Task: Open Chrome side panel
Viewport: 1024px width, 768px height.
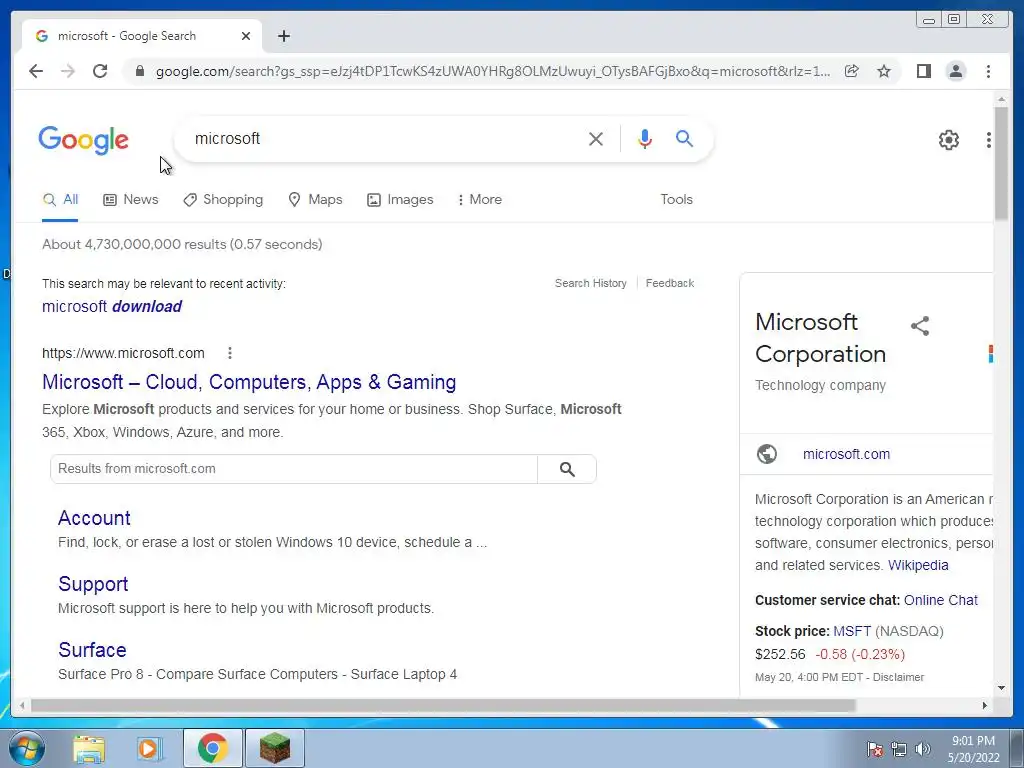Action: (x=923, y=71)
